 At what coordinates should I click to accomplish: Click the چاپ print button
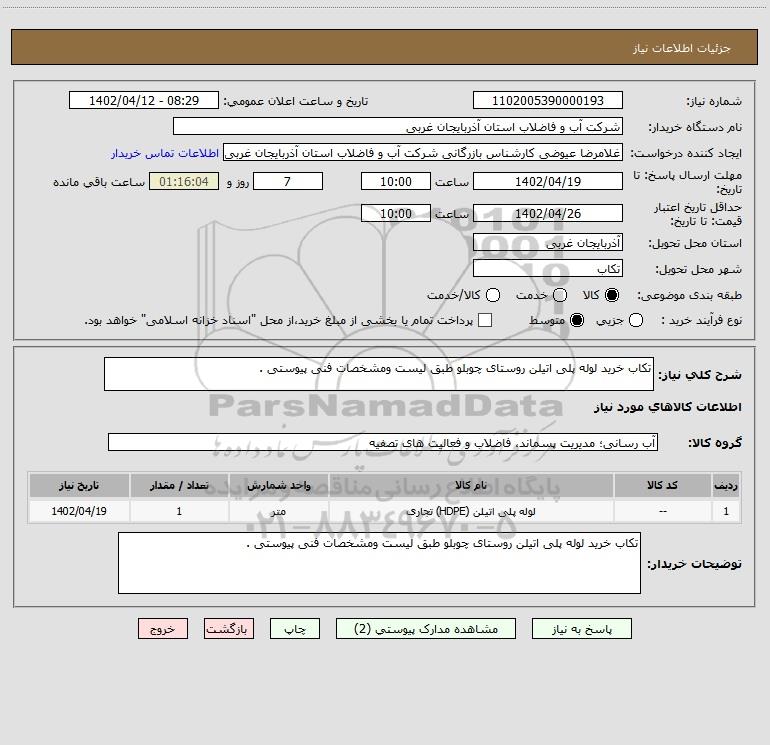pyautogui.click(x=295, y=629)
